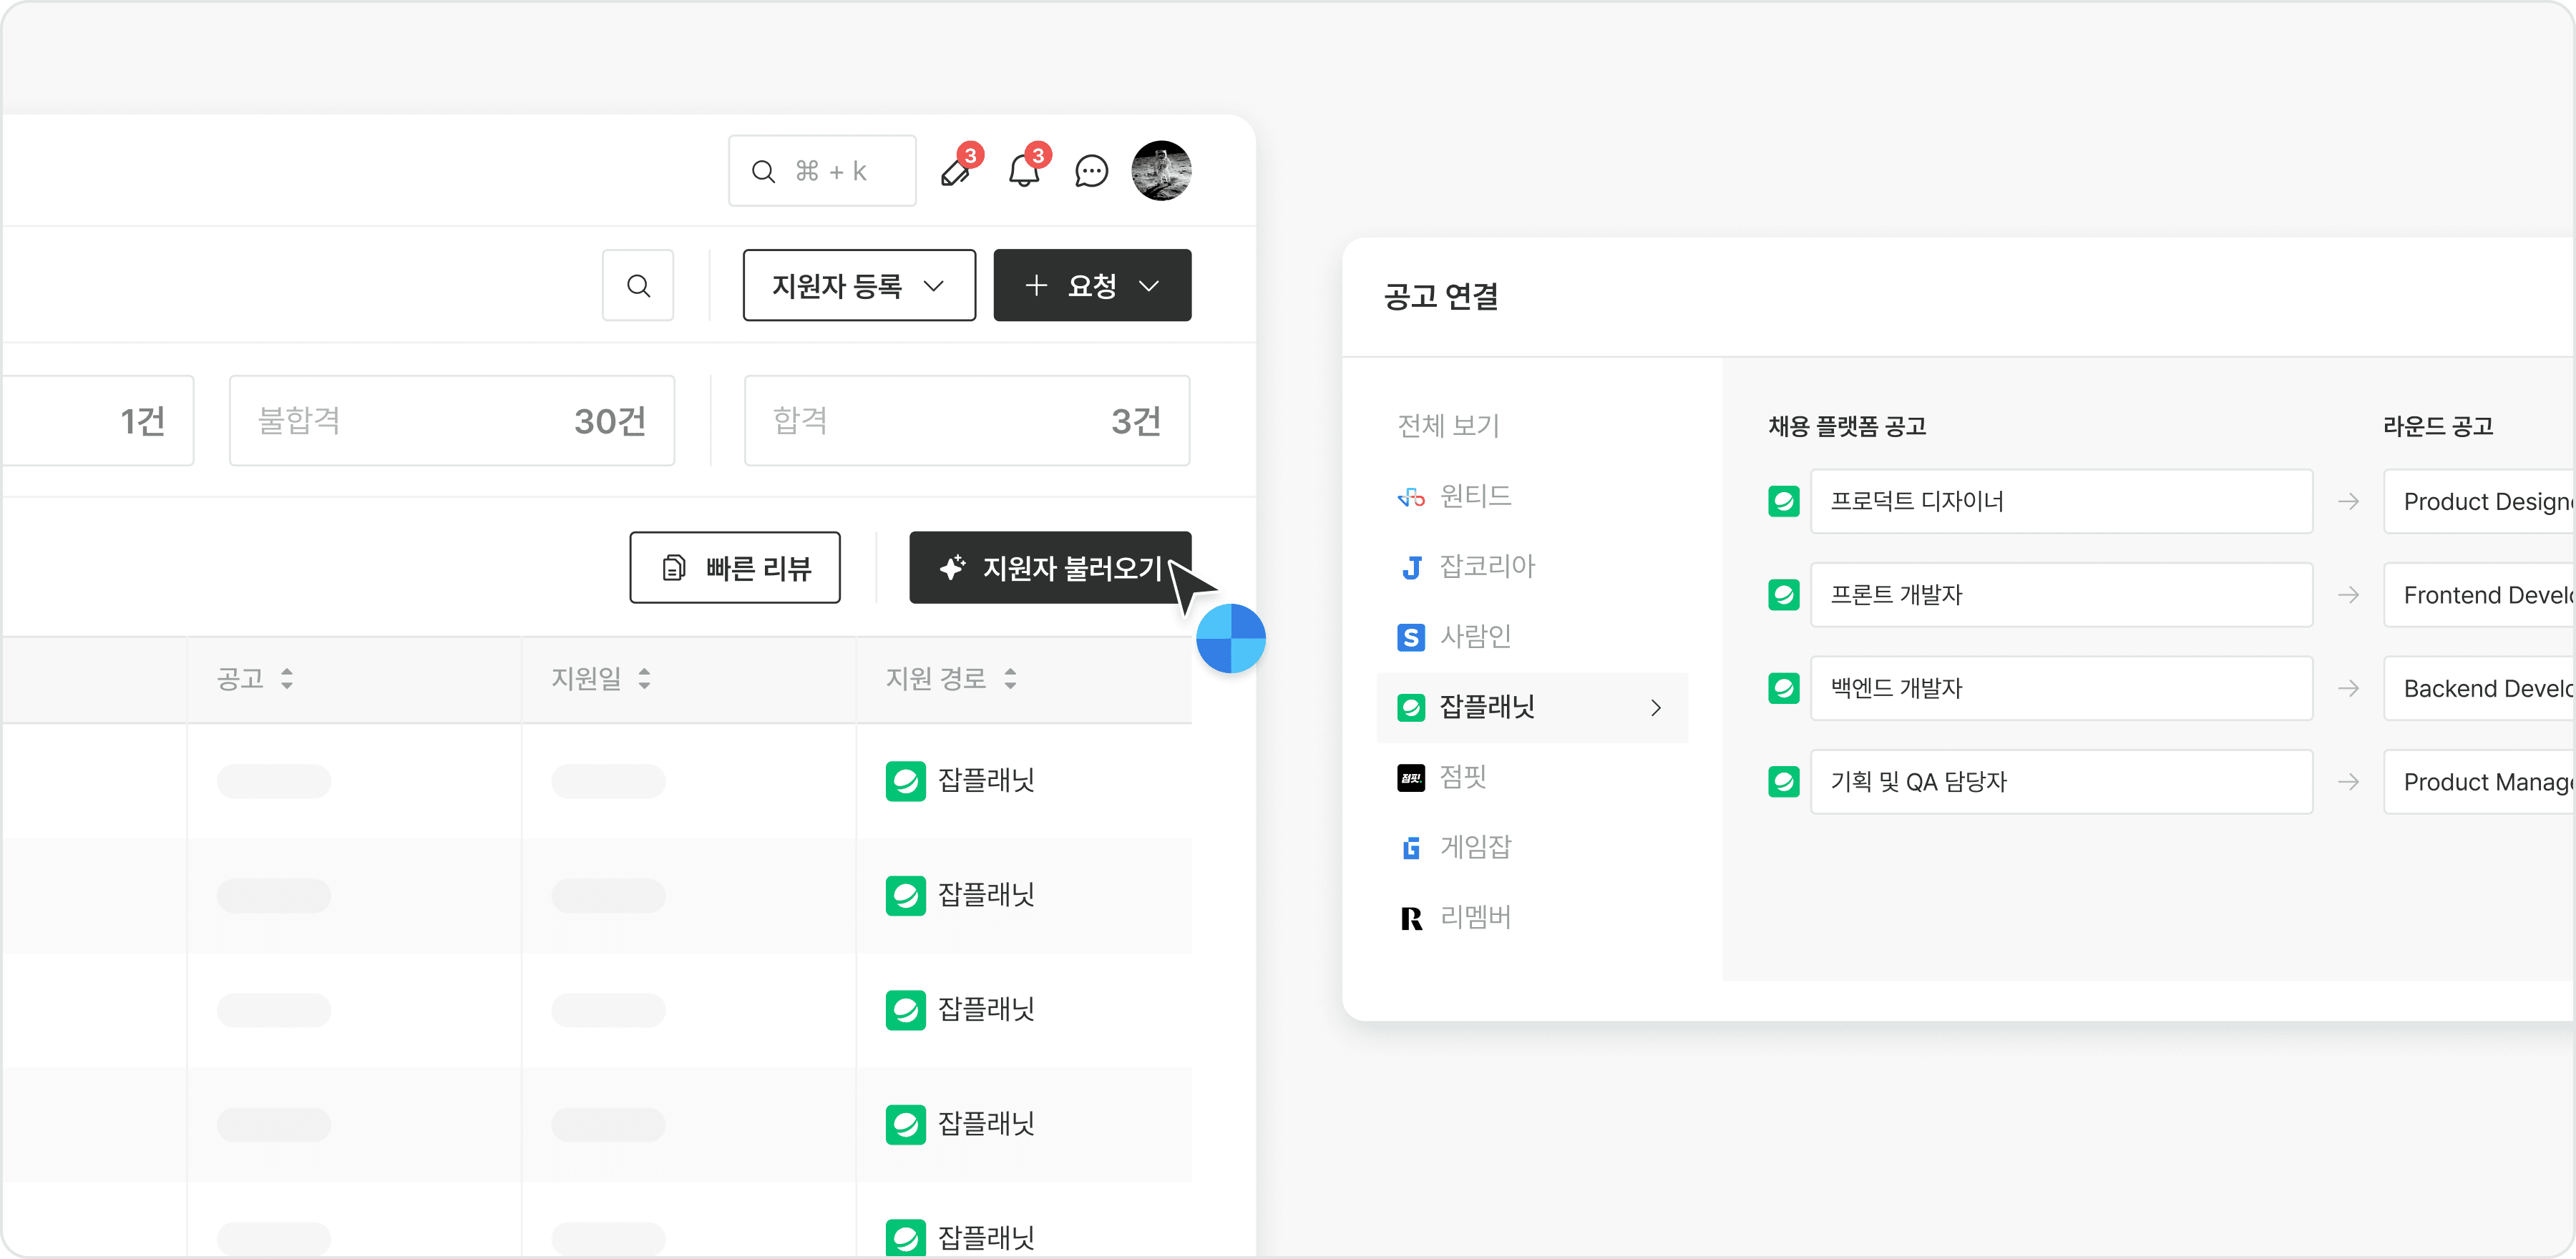Select the 리멤버 platform

(x=1455, y=918)
